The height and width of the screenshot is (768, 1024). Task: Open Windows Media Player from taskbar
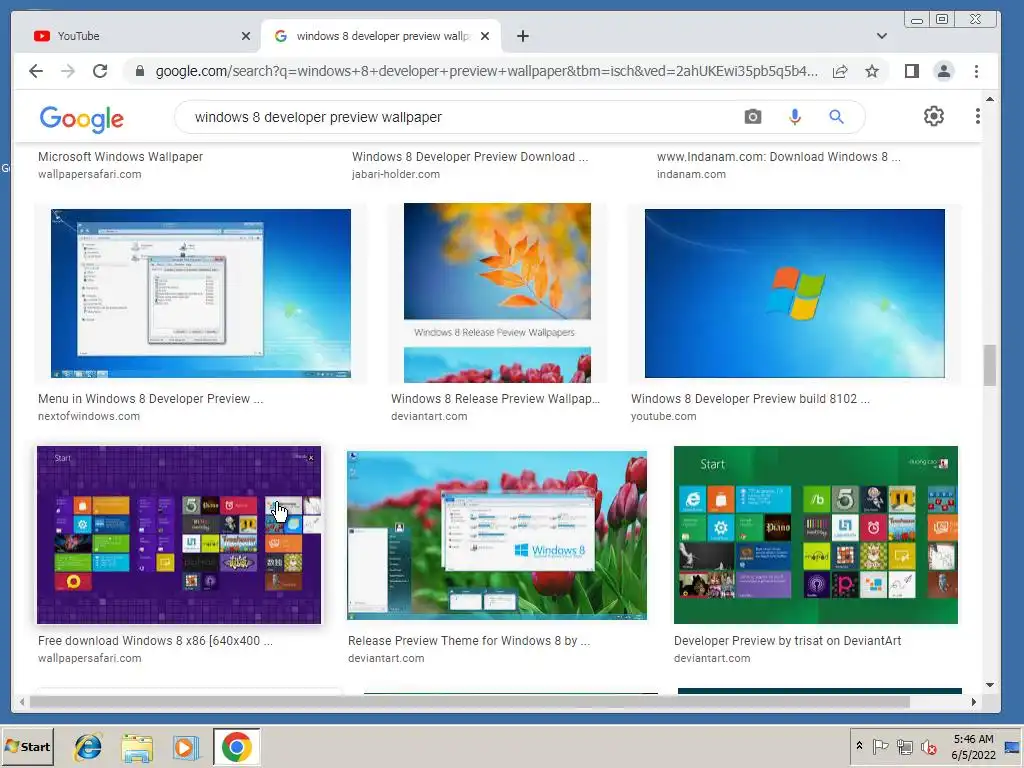[186, 748]
